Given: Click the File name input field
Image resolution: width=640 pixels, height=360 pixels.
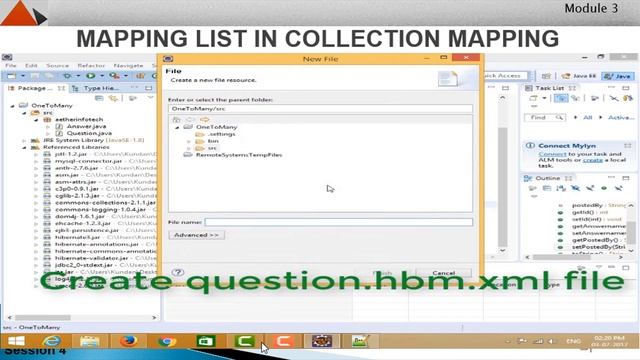Looking at the screenshot, I should 339,222.
